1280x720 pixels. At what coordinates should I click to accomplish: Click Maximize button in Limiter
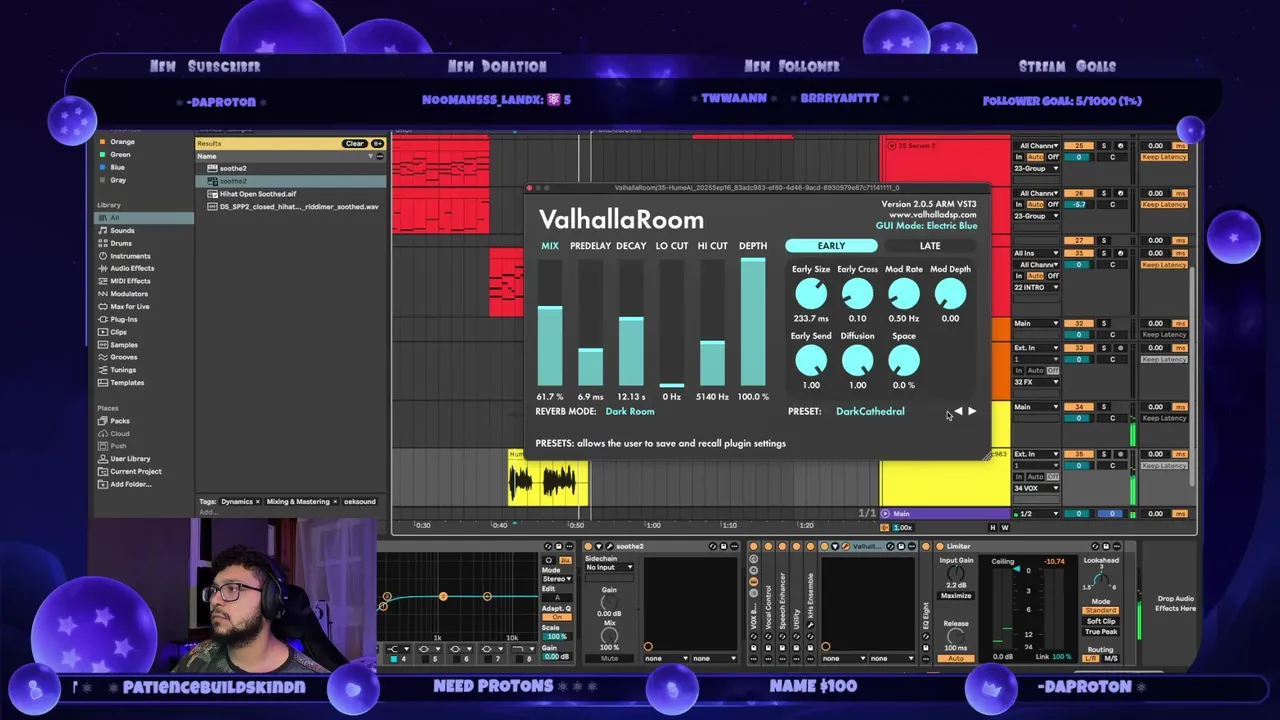[x=956, y=596]
